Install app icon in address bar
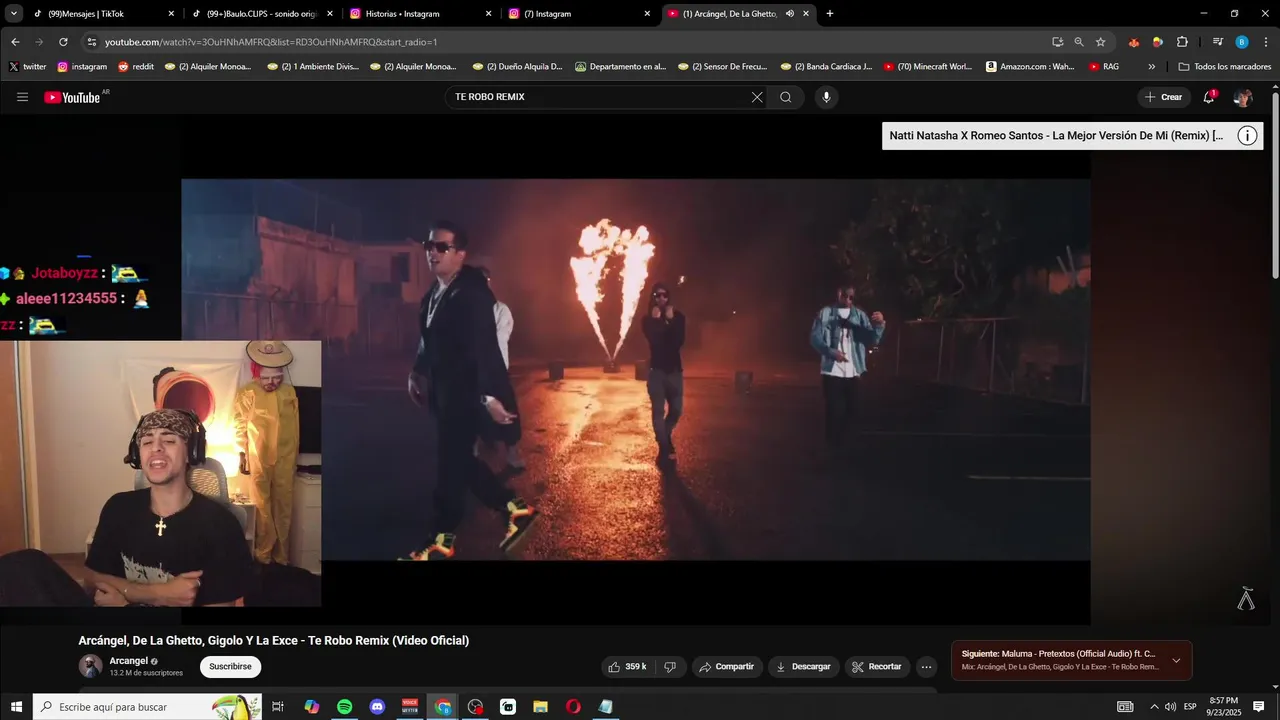The width and height of the screenshot is (1280, 720). coord(1057,42)
